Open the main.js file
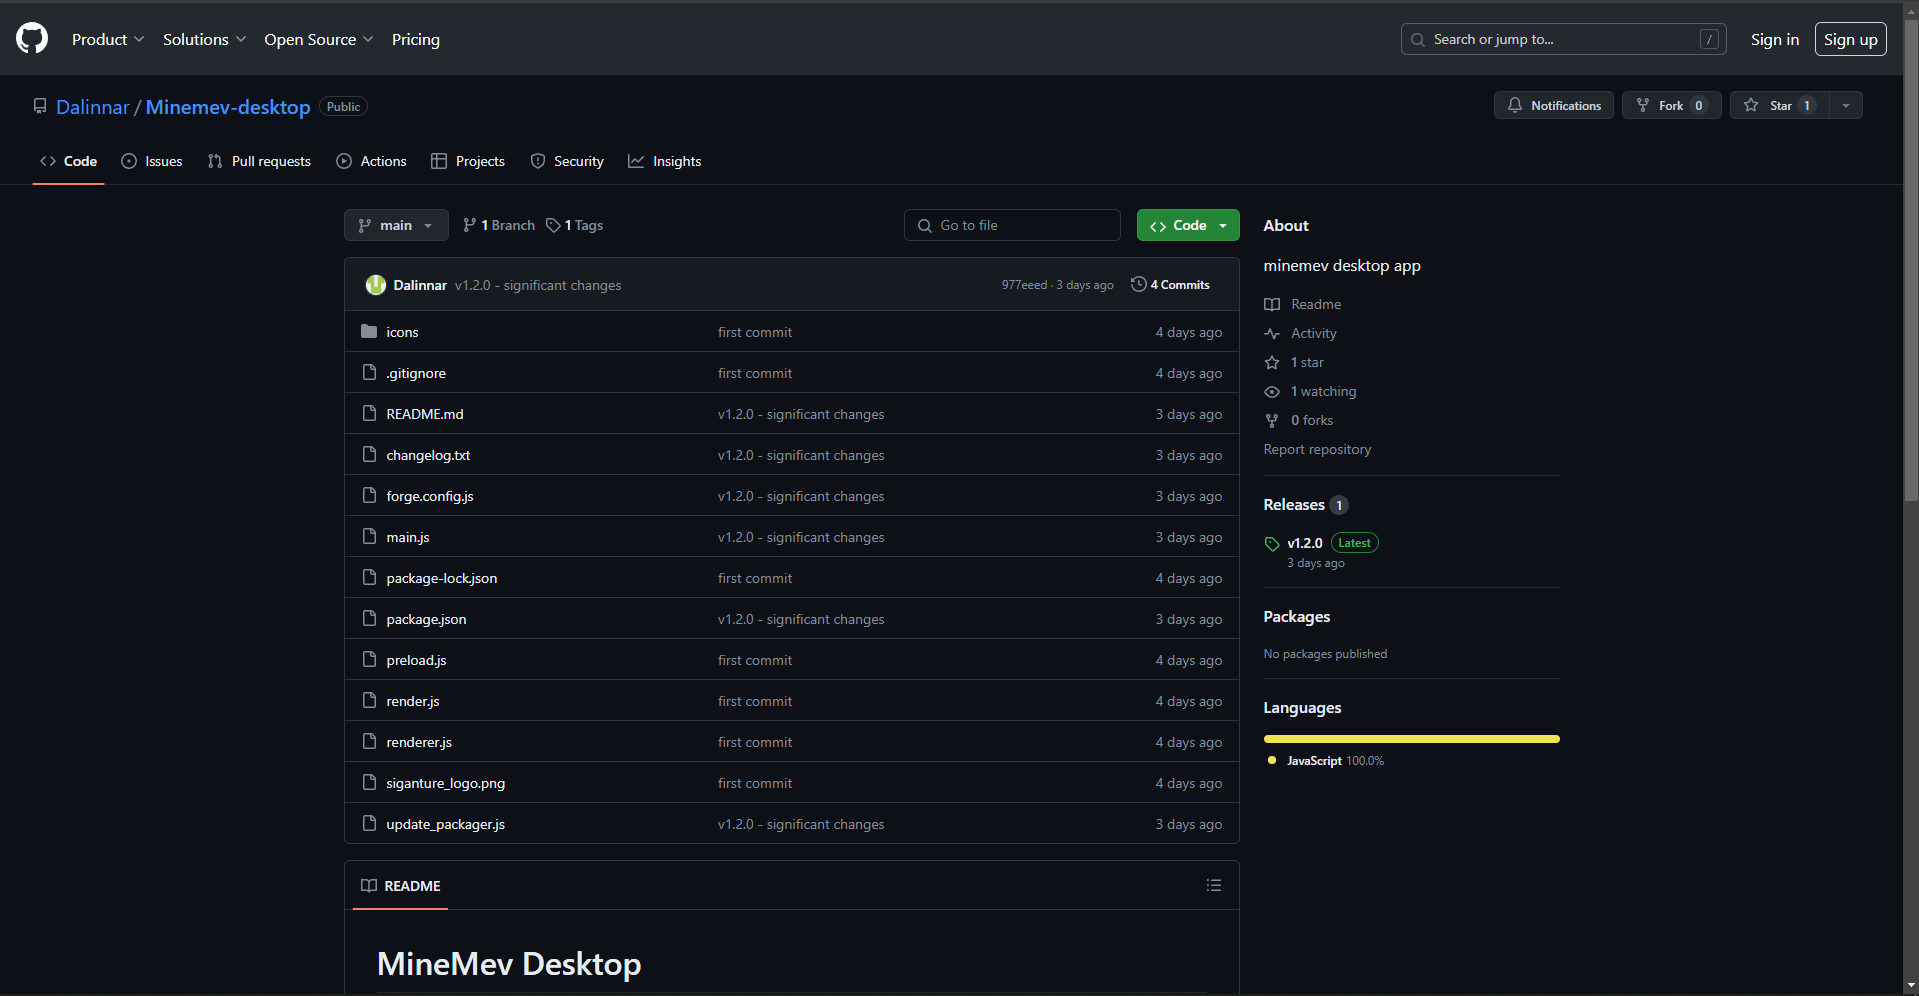Screen dimensions: 1919x996 coord(408,538)
